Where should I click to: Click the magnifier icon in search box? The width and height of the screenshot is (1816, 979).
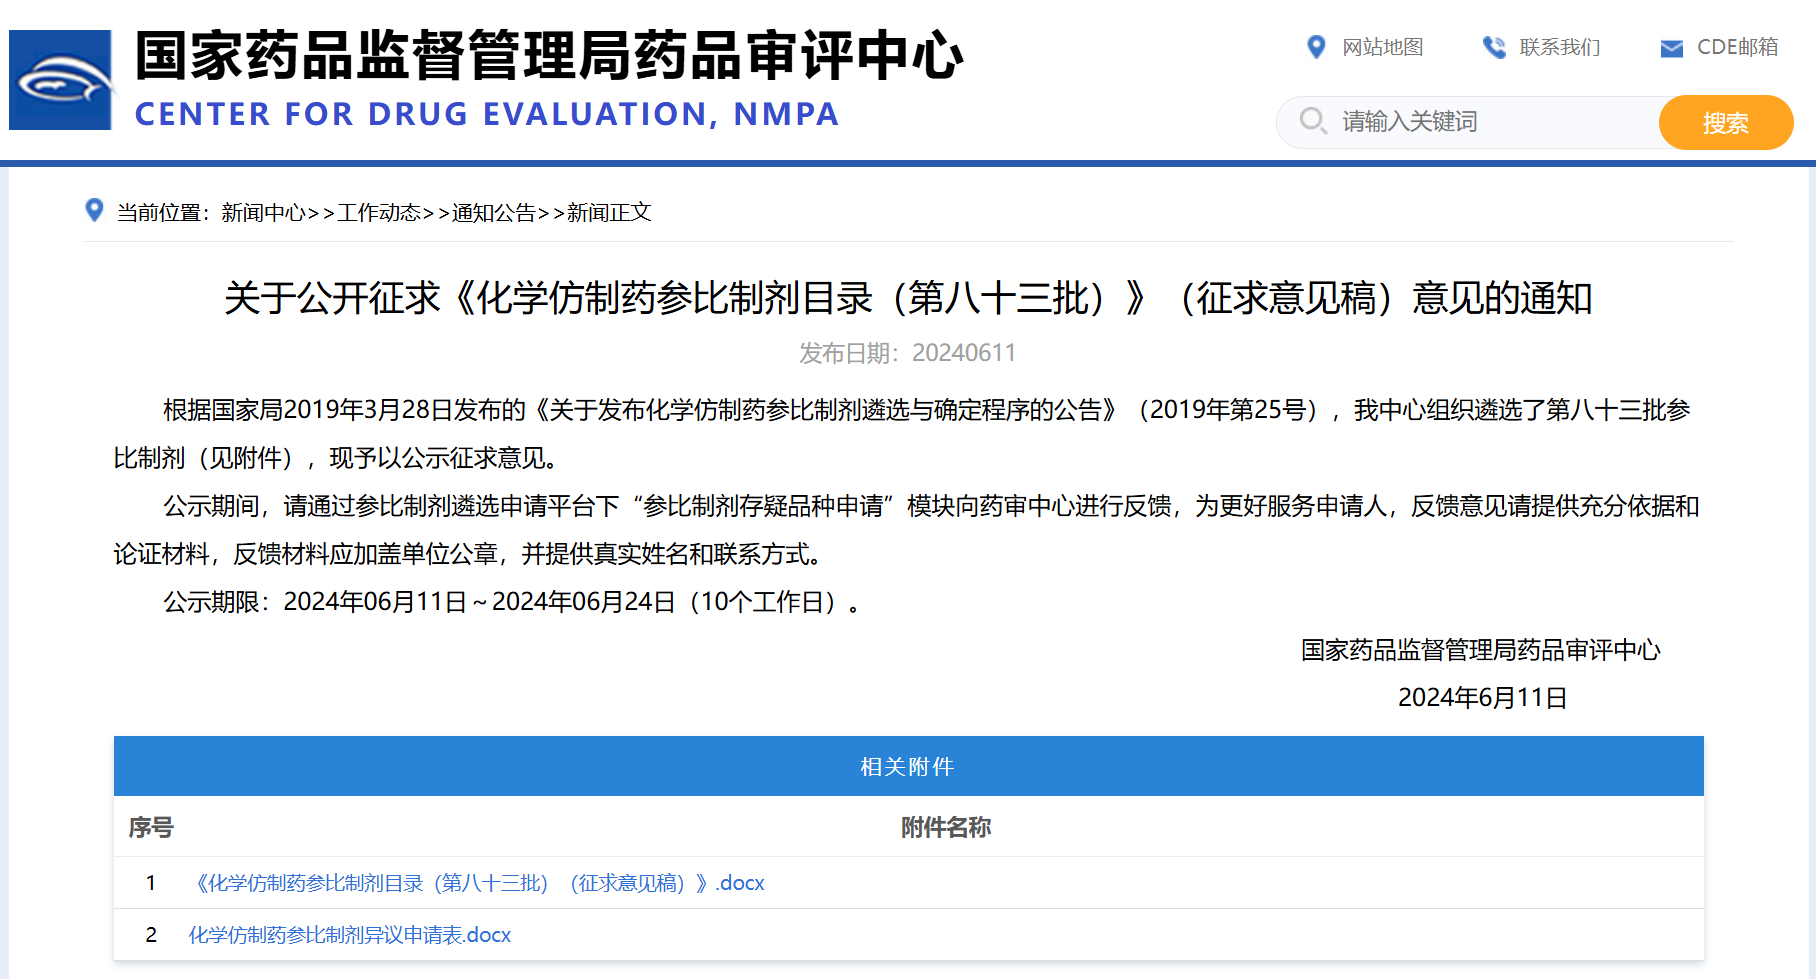(1312, 121)
